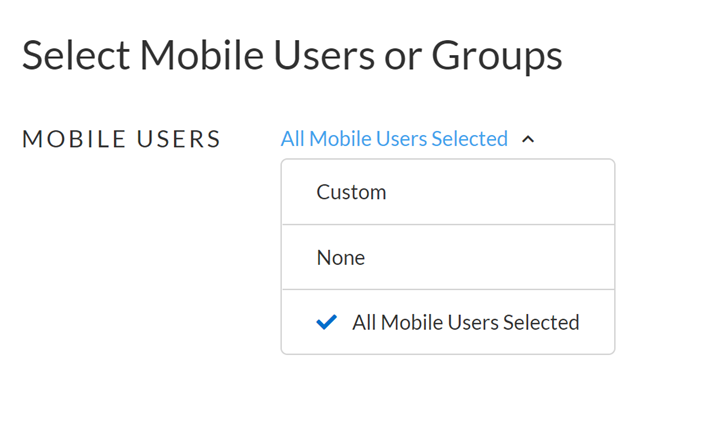This screenshot has height=439, width=707.
Task: Click the Select Mobile Users or Groups heading
Action: pyautogui.click(x=292, y=56)
